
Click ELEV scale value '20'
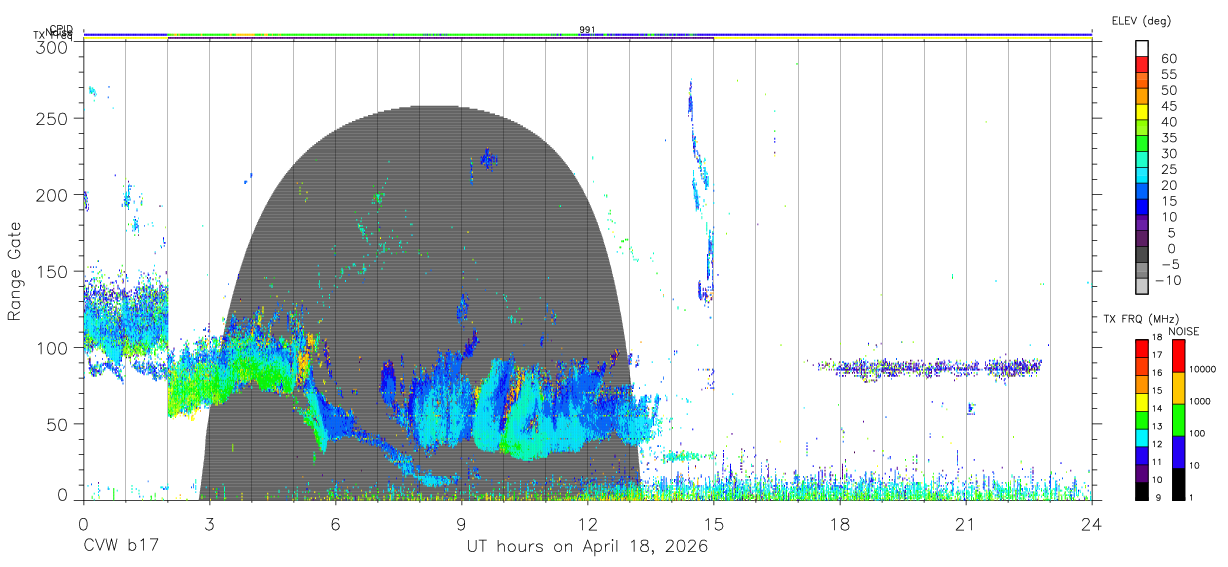point(1168,185)
